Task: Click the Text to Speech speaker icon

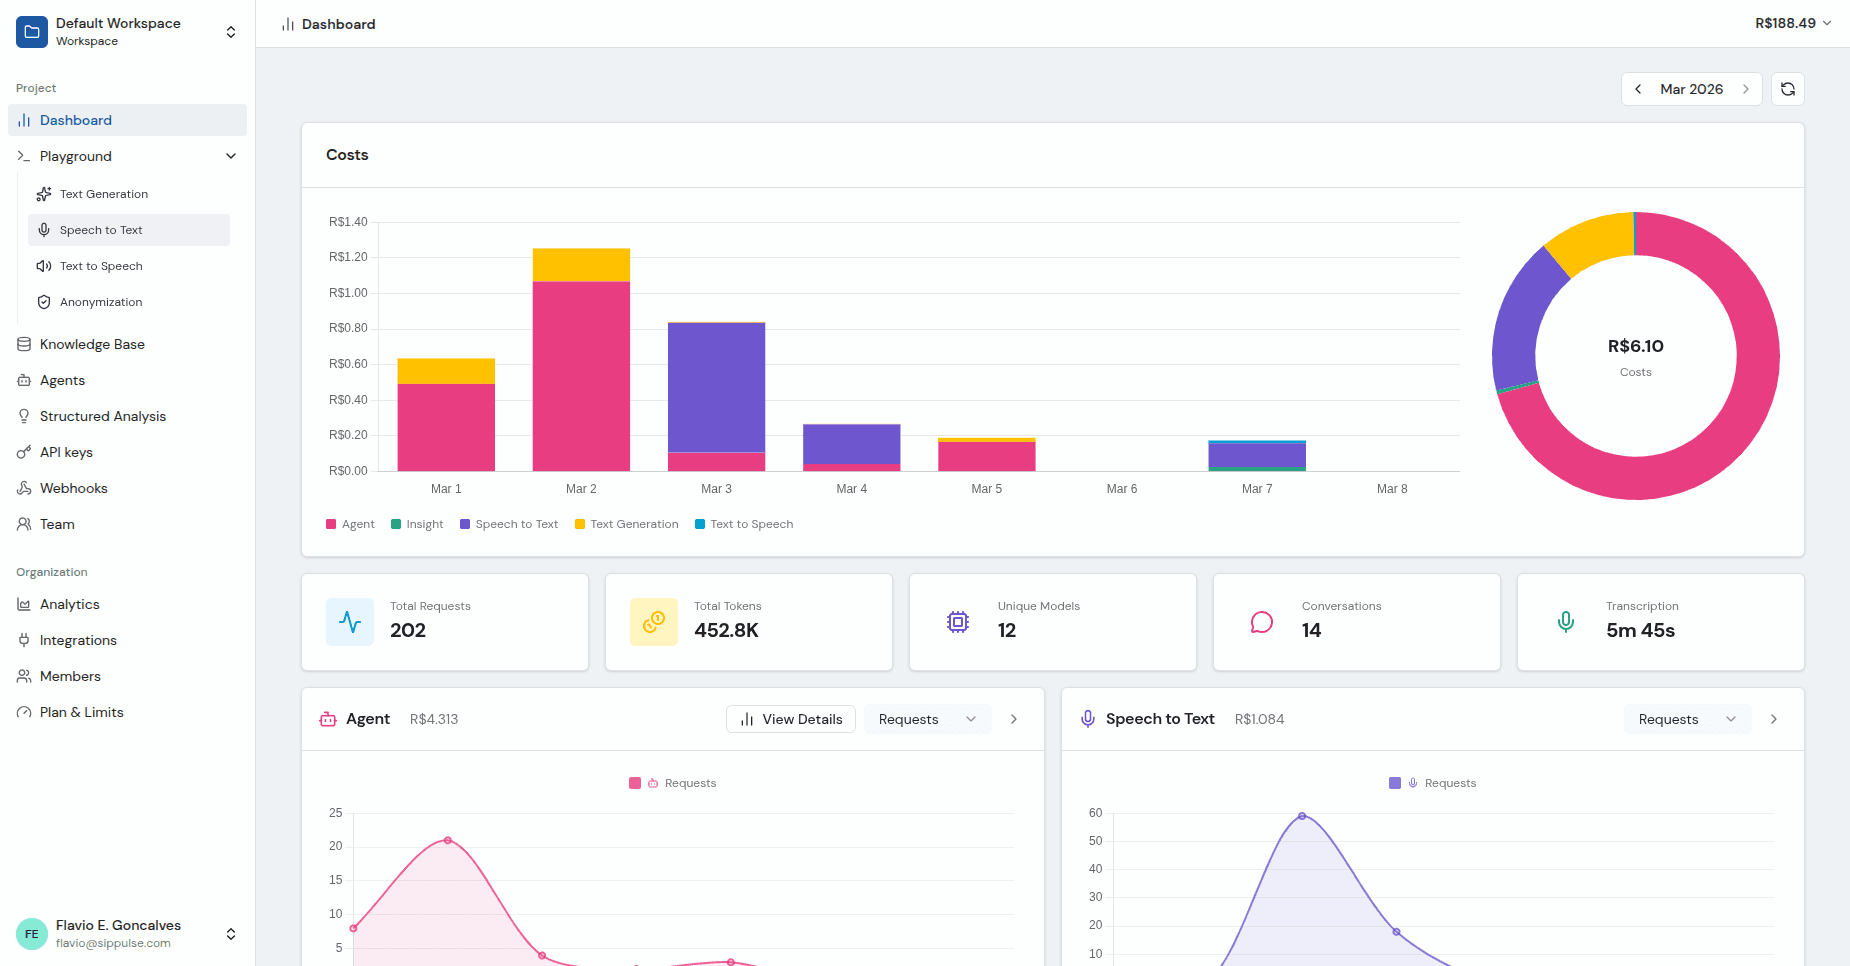Action: [x=44, y=266]
